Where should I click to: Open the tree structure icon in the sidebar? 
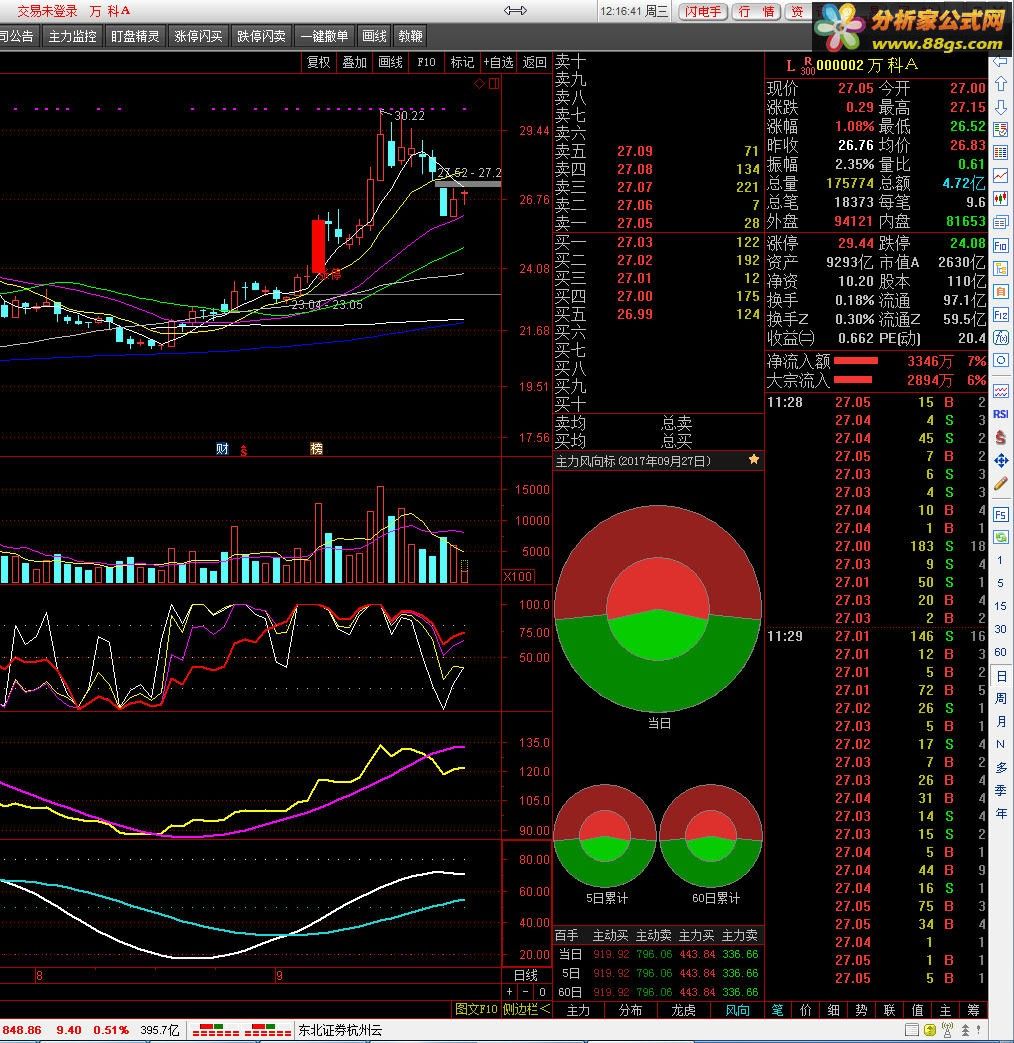1001,269
